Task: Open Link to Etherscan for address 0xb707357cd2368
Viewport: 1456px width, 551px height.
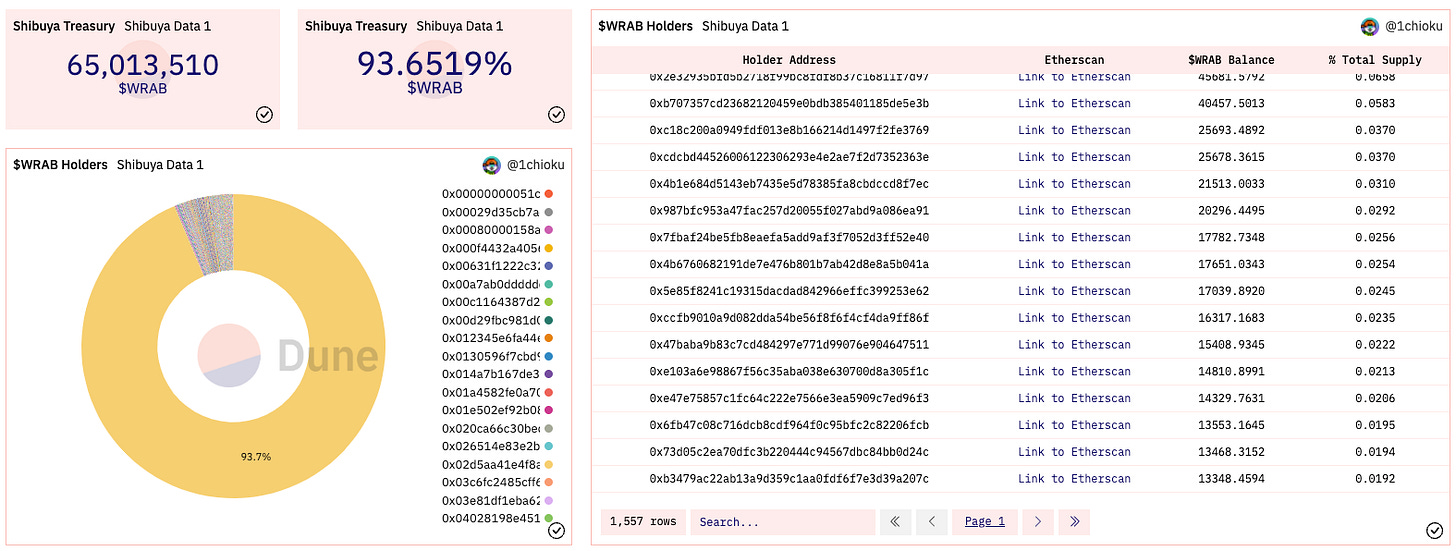Action: click(x=1074, y=103)
